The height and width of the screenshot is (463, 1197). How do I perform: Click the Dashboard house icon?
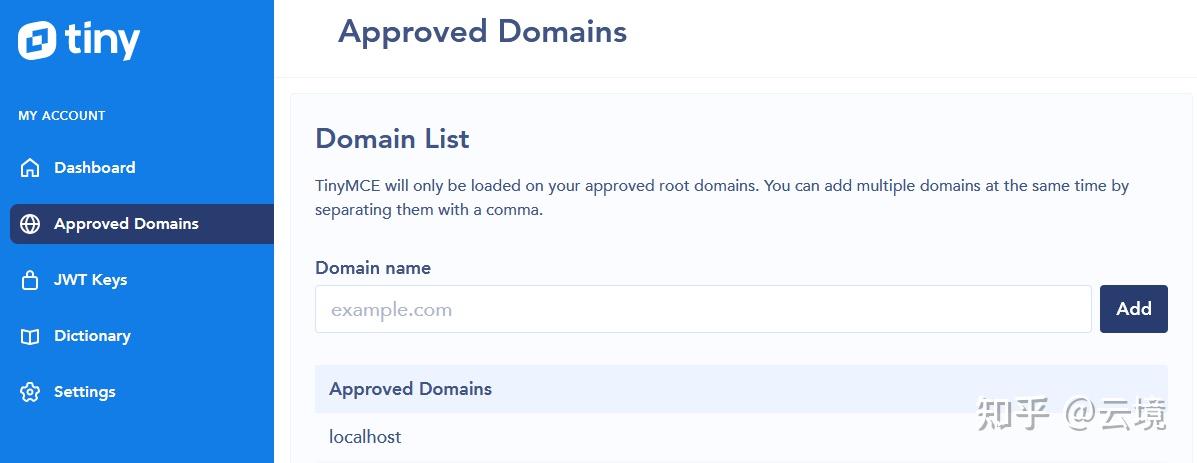click(x=30, y=168)
